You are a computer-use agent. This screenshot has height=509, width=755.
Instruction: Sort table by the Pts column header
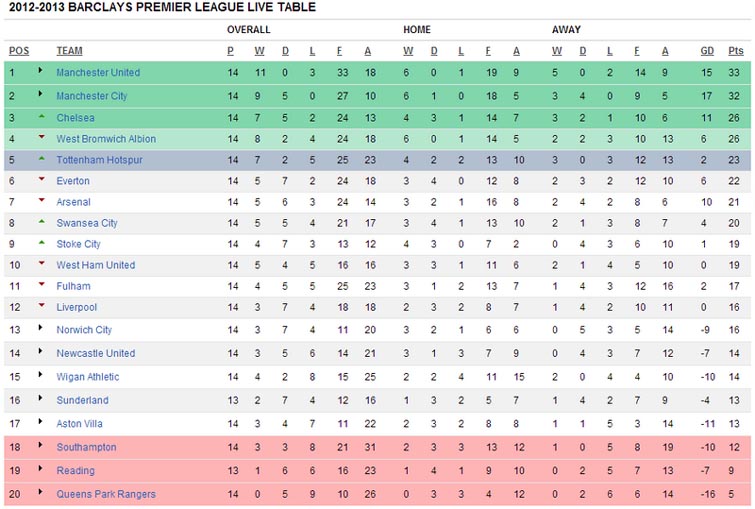click(735, 51)
